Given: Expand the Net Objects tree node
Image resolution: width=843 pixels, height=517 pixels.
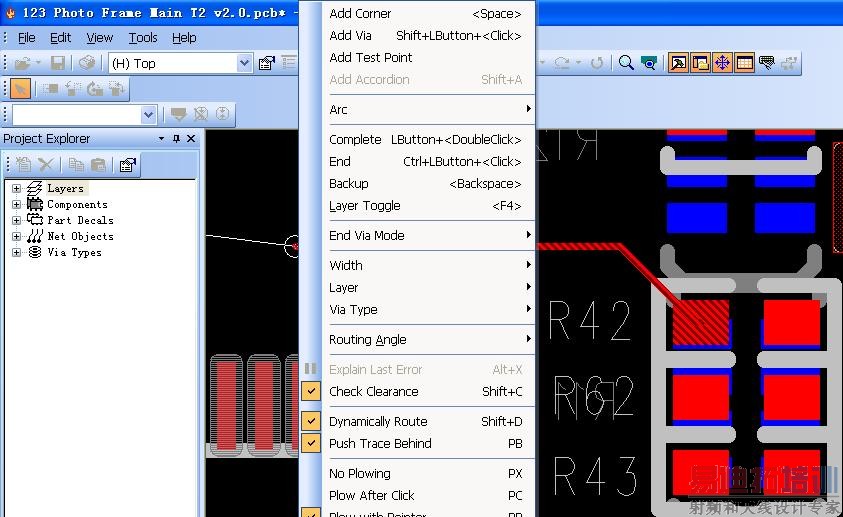Looking at the screenshot, I should click(x=17, y=236).
